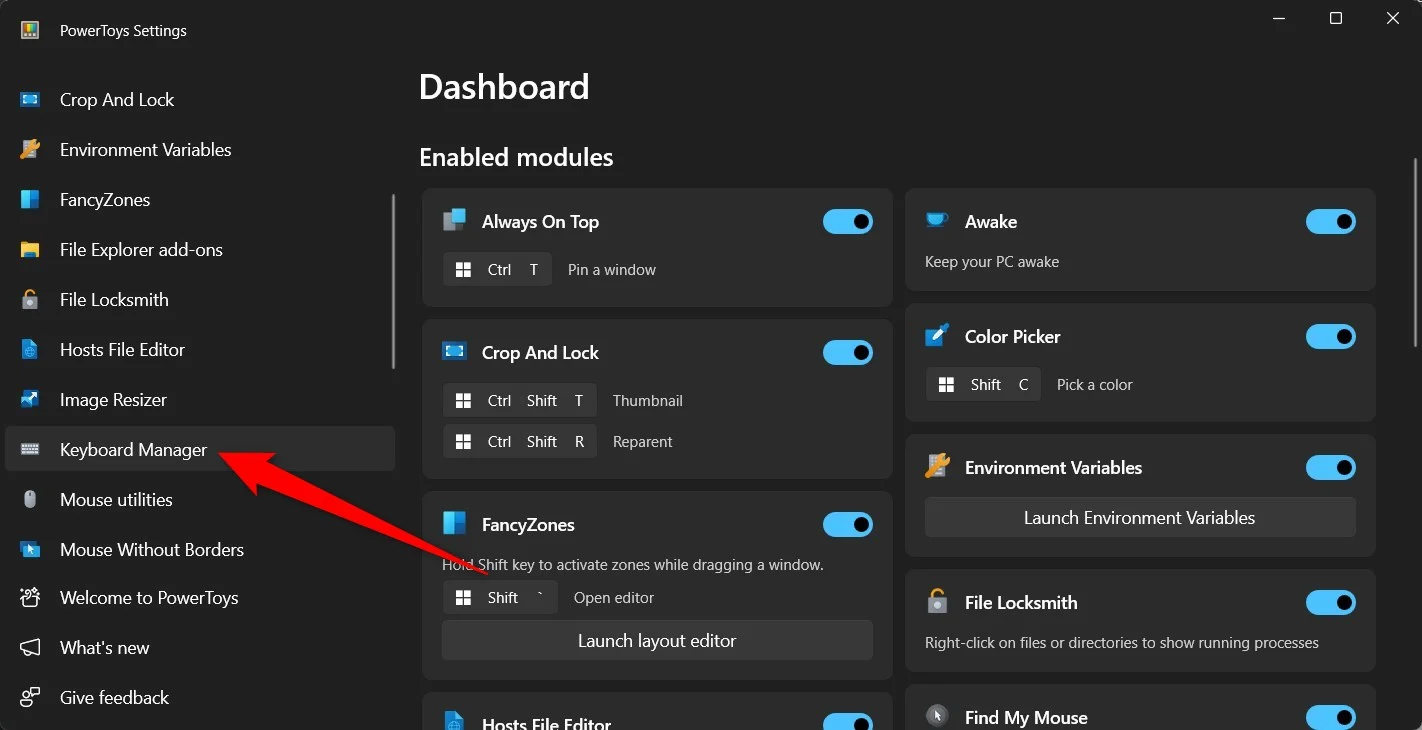Click the Environment Variables sidebar icon

tap(30, 150)
